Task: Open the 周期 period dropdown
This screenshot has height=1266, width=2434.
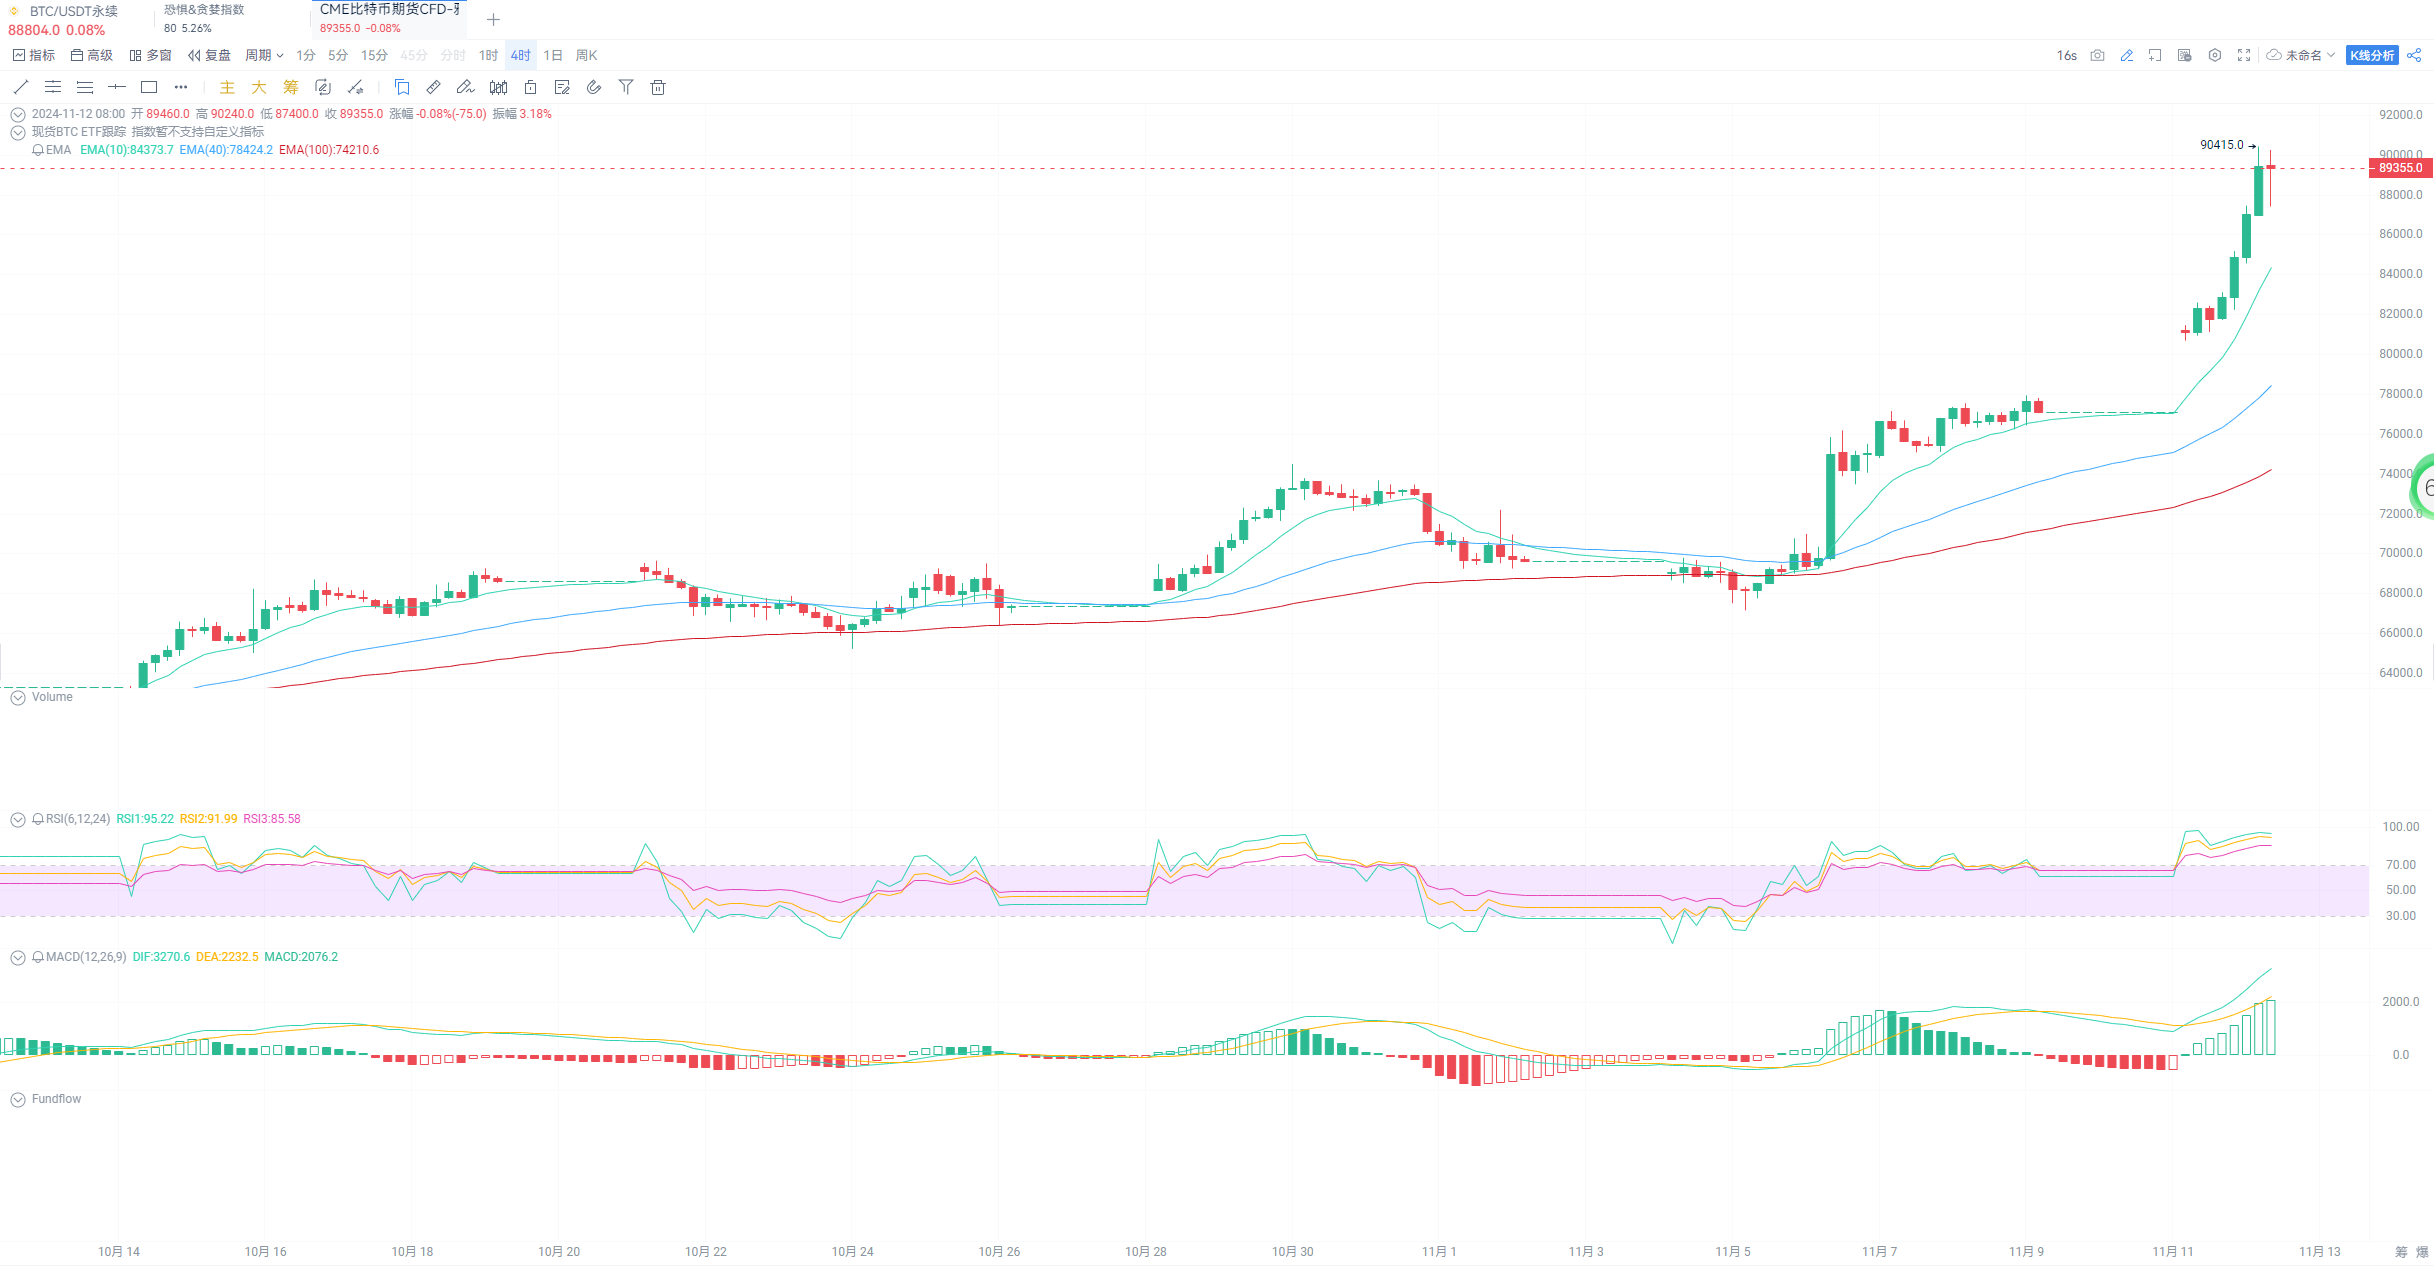Action: pos(265,55)
